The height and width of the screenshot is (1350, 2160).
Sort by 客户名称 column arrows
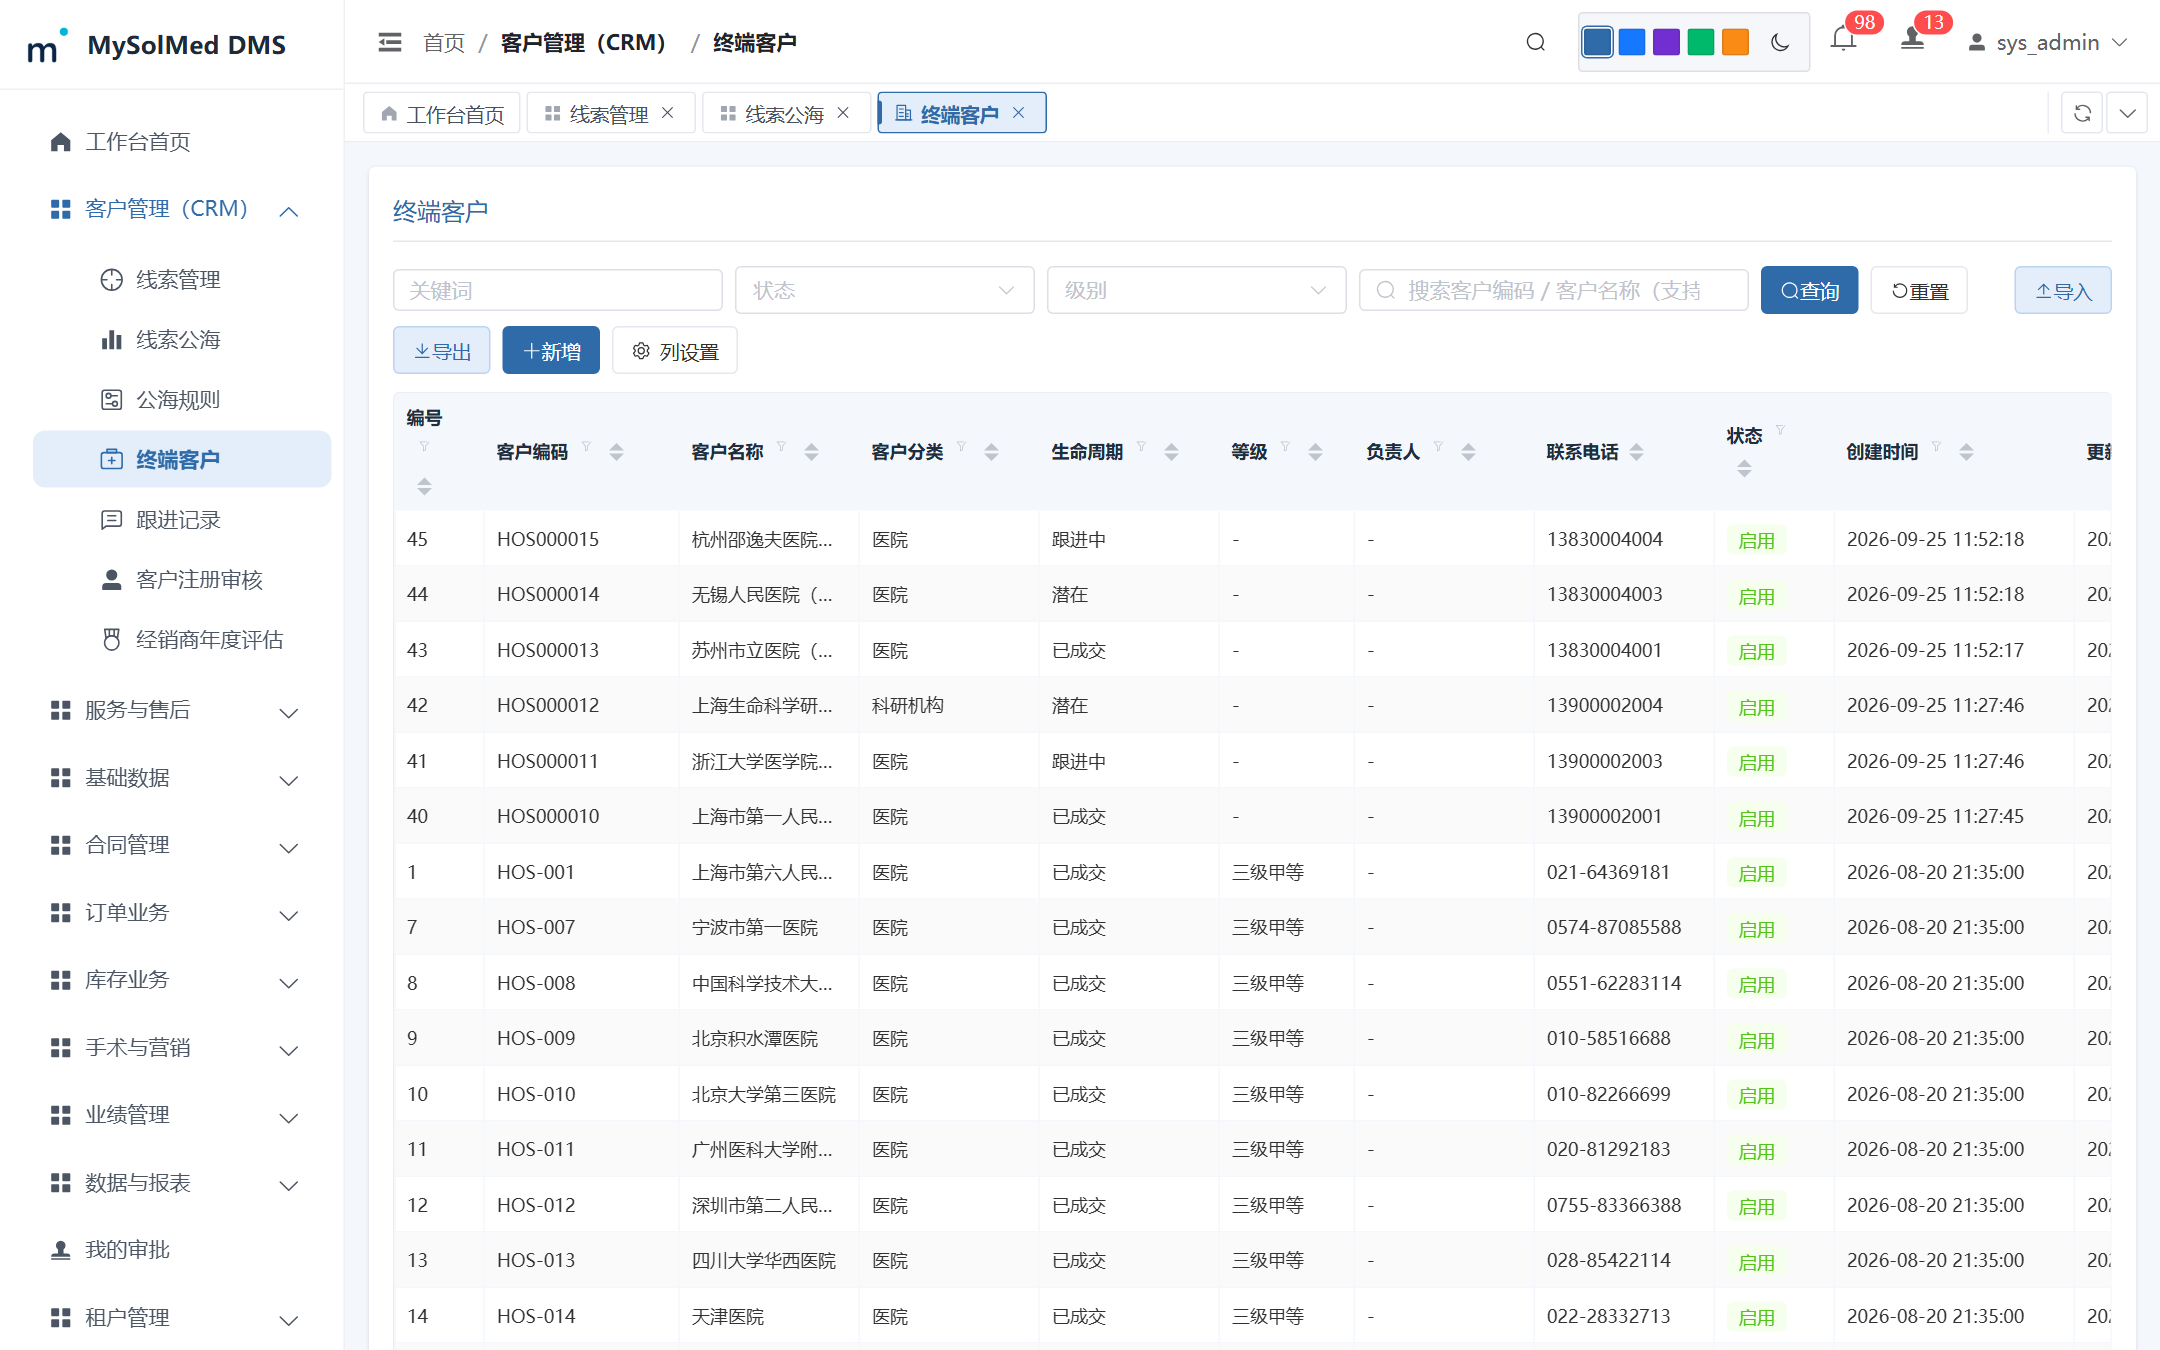coord(811,452)
